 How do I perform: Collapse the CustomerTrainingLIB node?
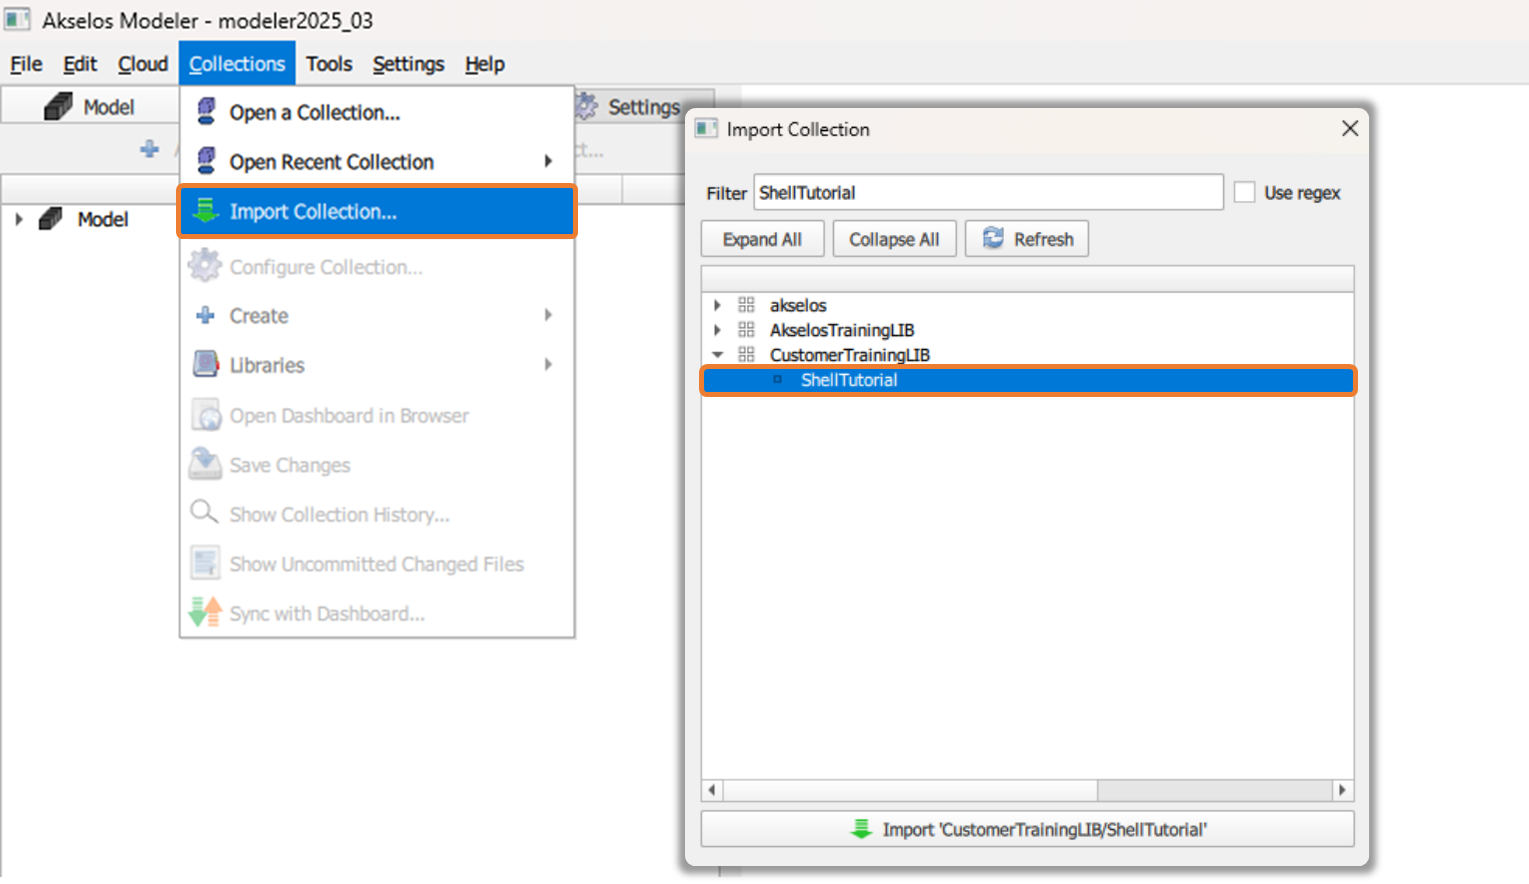point(717,355)
